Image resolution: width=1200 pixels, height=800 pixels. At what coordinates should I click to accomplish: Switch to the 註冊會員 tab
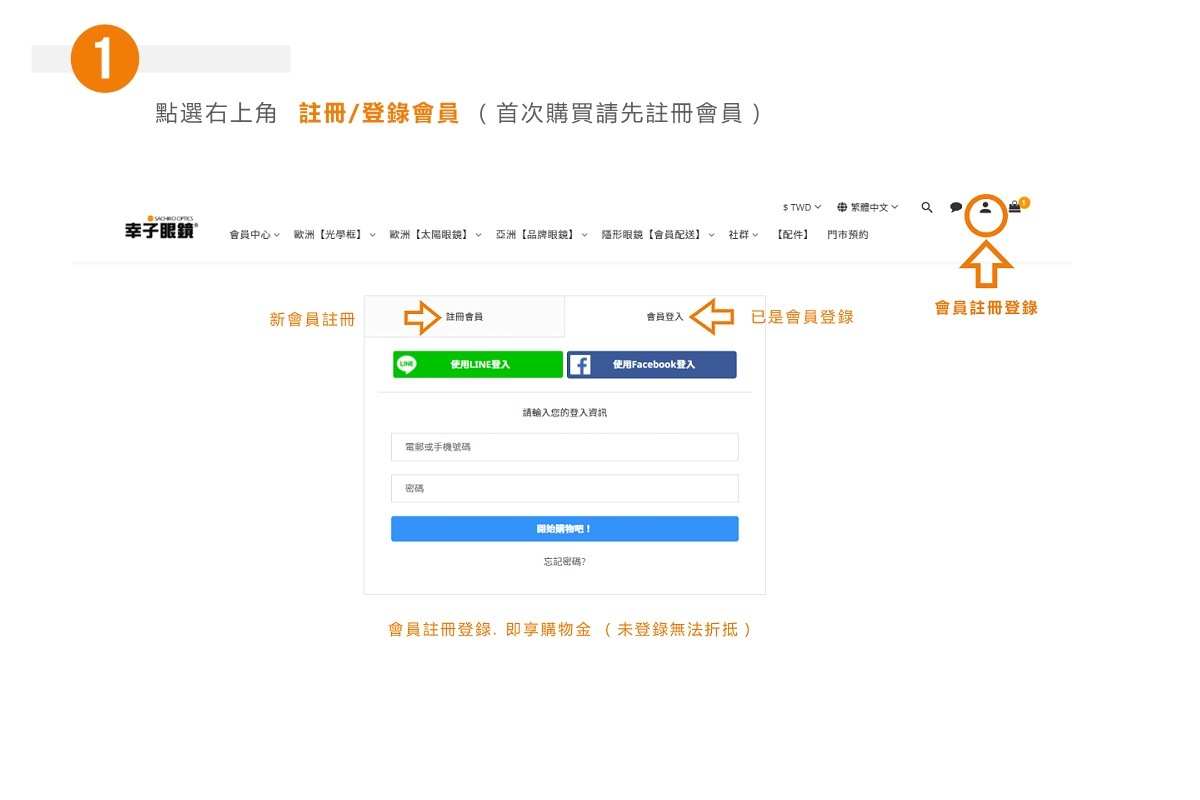pyautogui.click(x=465, y=315)
